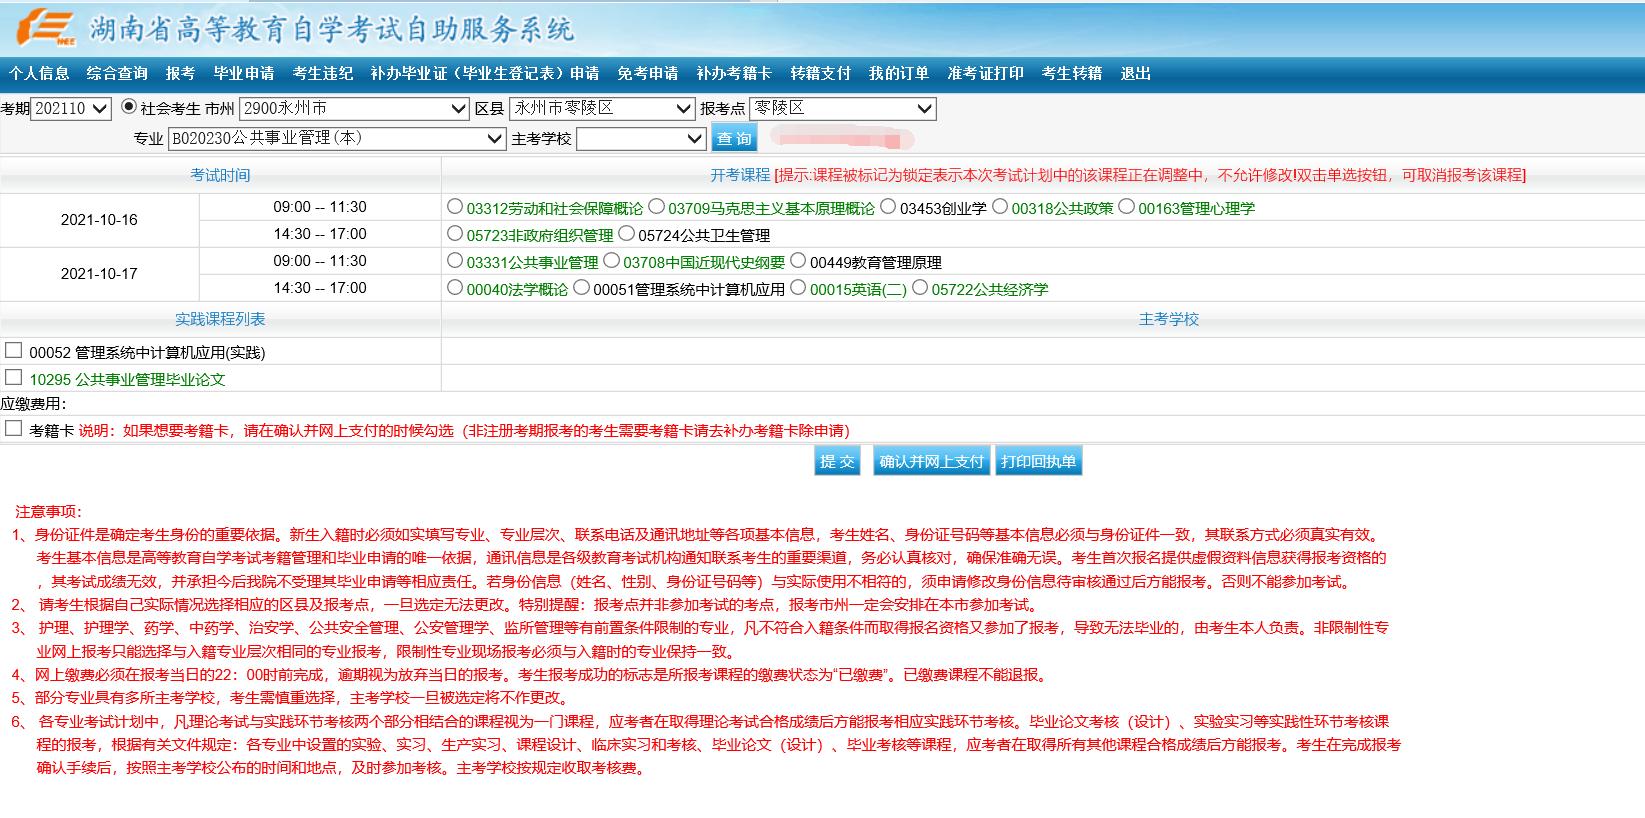1645x818 pixels.
Task: Open 我的订单 menu item
Action: pyautogui.click(x=899, y=73)
